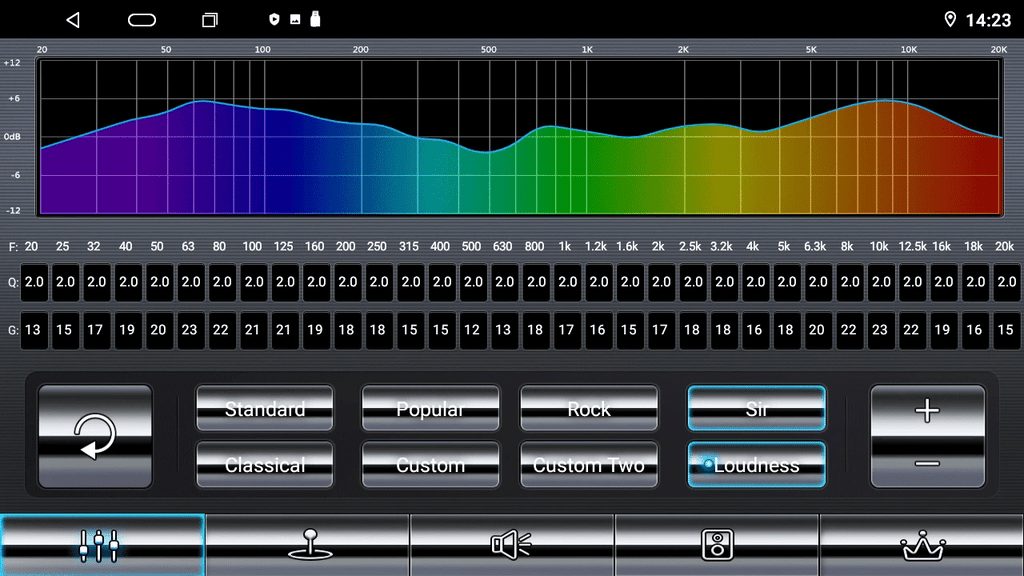The width and height of the screenshot is (1024, 576).
Task: Select the gain cell for 2k band
Action: [x=661, y=330]
